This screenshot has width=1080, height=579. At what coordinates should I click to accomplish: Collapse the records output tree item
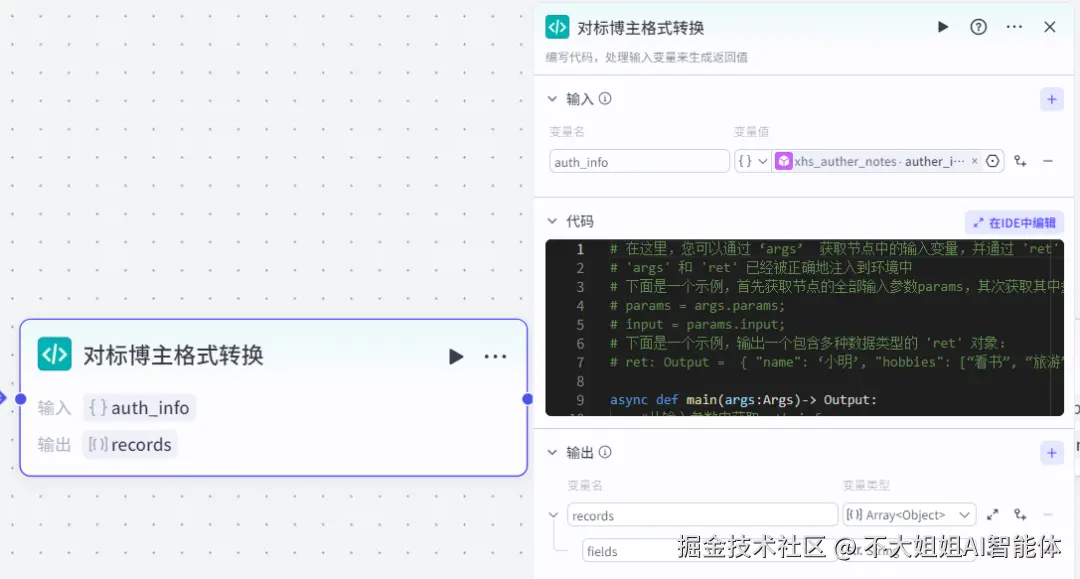coord(553,514)
